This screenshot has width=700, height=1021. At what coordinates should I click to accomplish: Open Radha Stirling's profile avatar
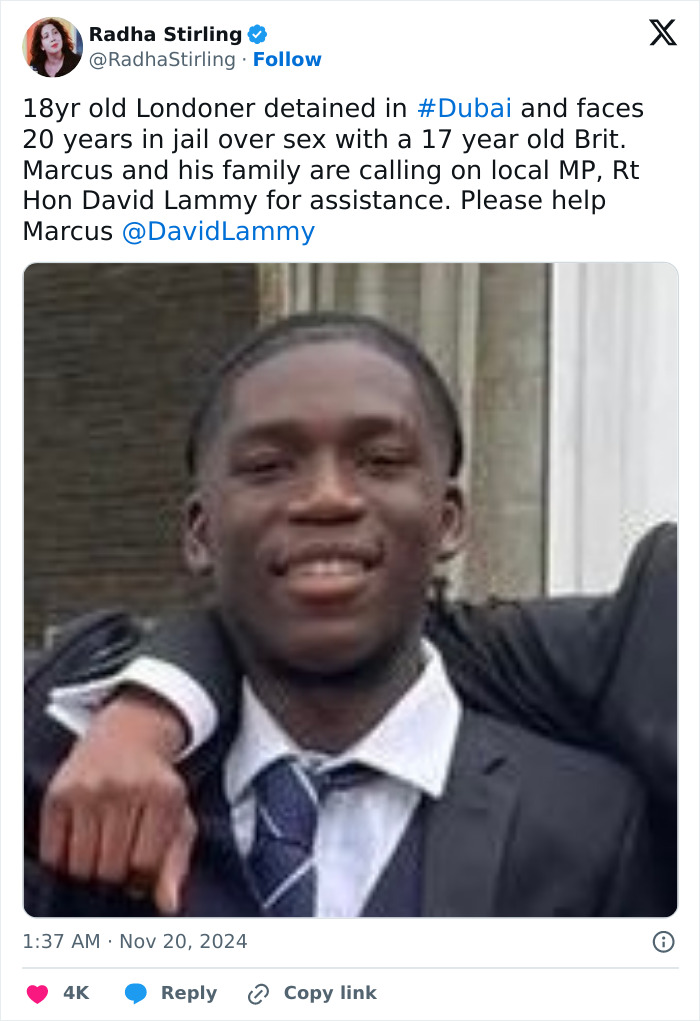point(53,47)
